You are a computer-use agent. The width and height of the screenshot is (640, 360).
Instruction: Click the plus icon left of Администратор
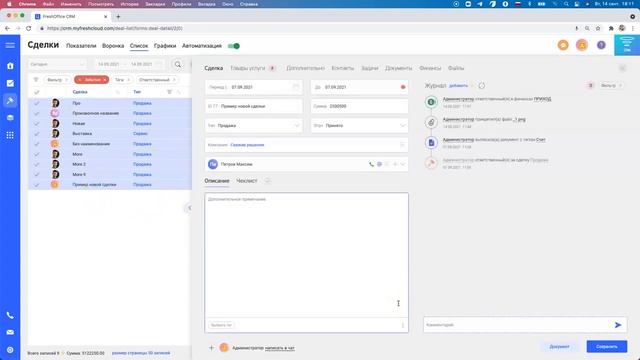coord(211,348)
